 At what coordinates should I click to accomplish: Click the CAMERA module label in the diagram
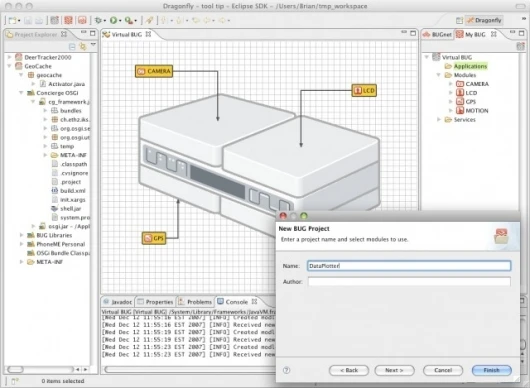[x=154, y=71]
